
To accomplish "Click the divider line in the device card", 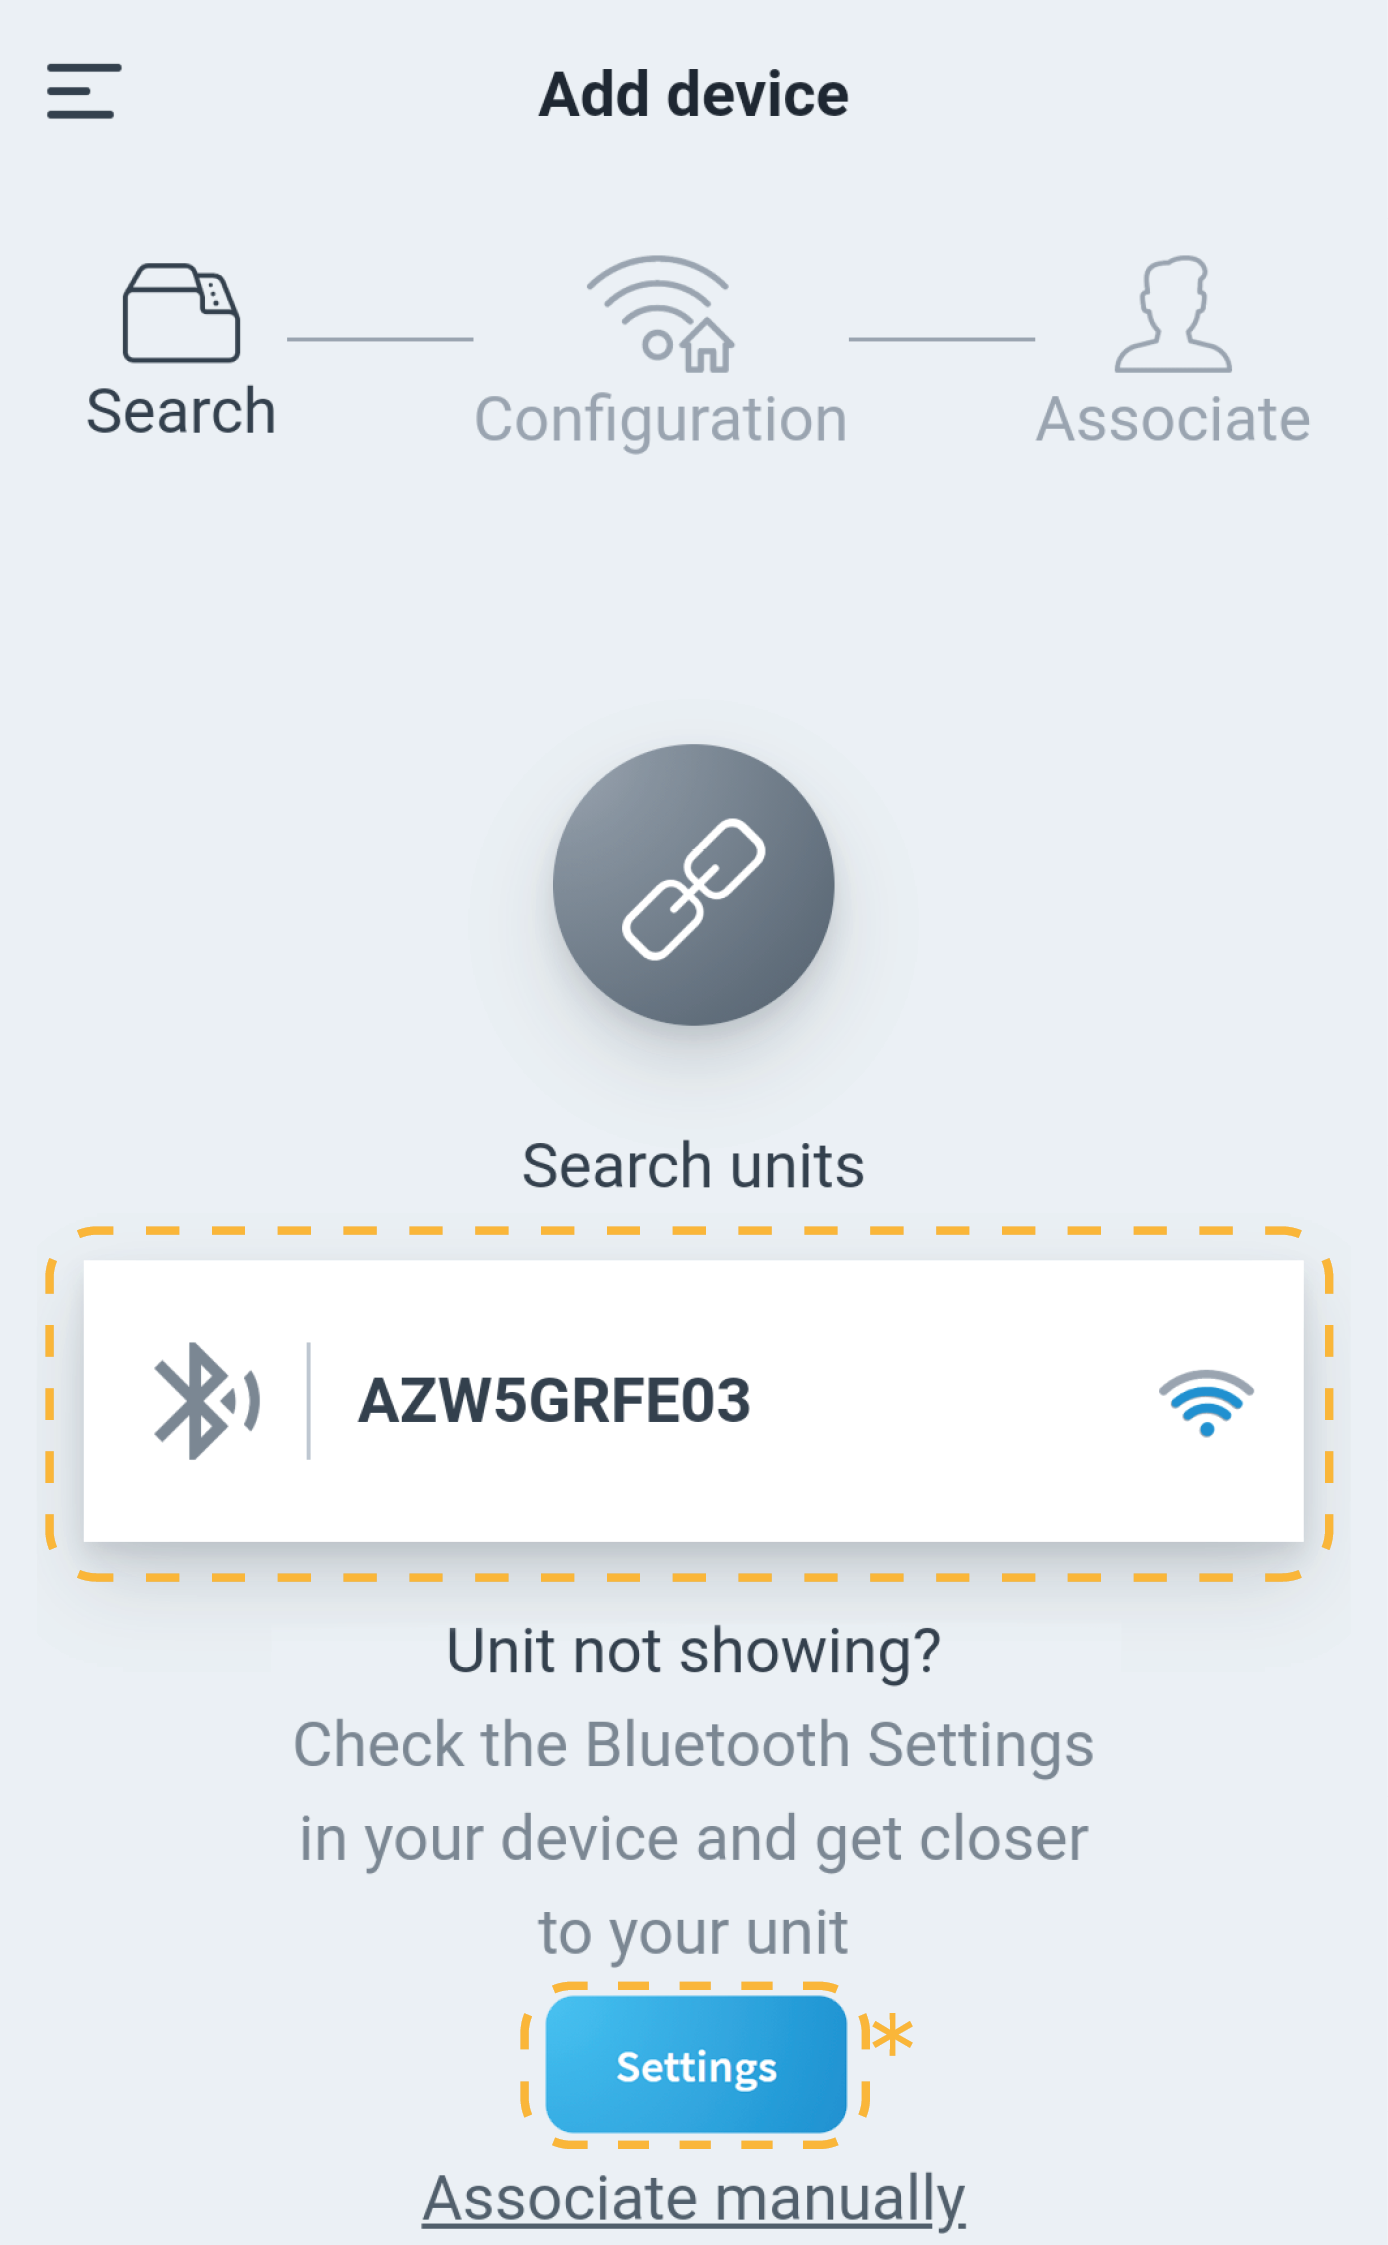I will pos(309,1400).
